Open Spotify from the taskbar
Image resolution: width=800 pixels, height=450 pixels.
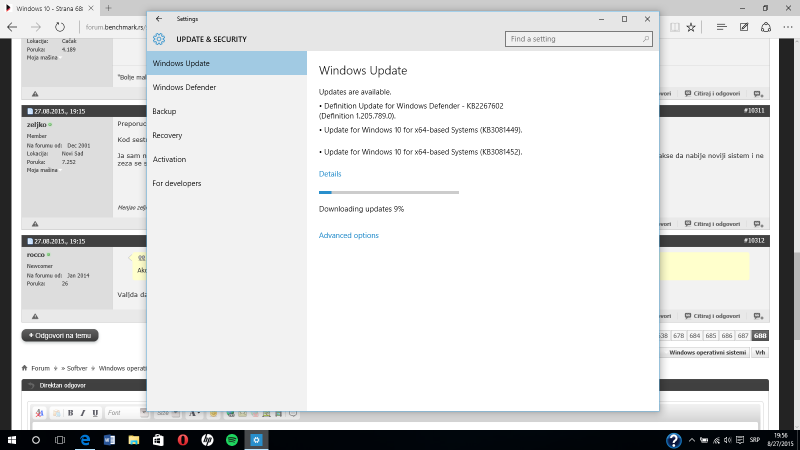click(232, 440)
